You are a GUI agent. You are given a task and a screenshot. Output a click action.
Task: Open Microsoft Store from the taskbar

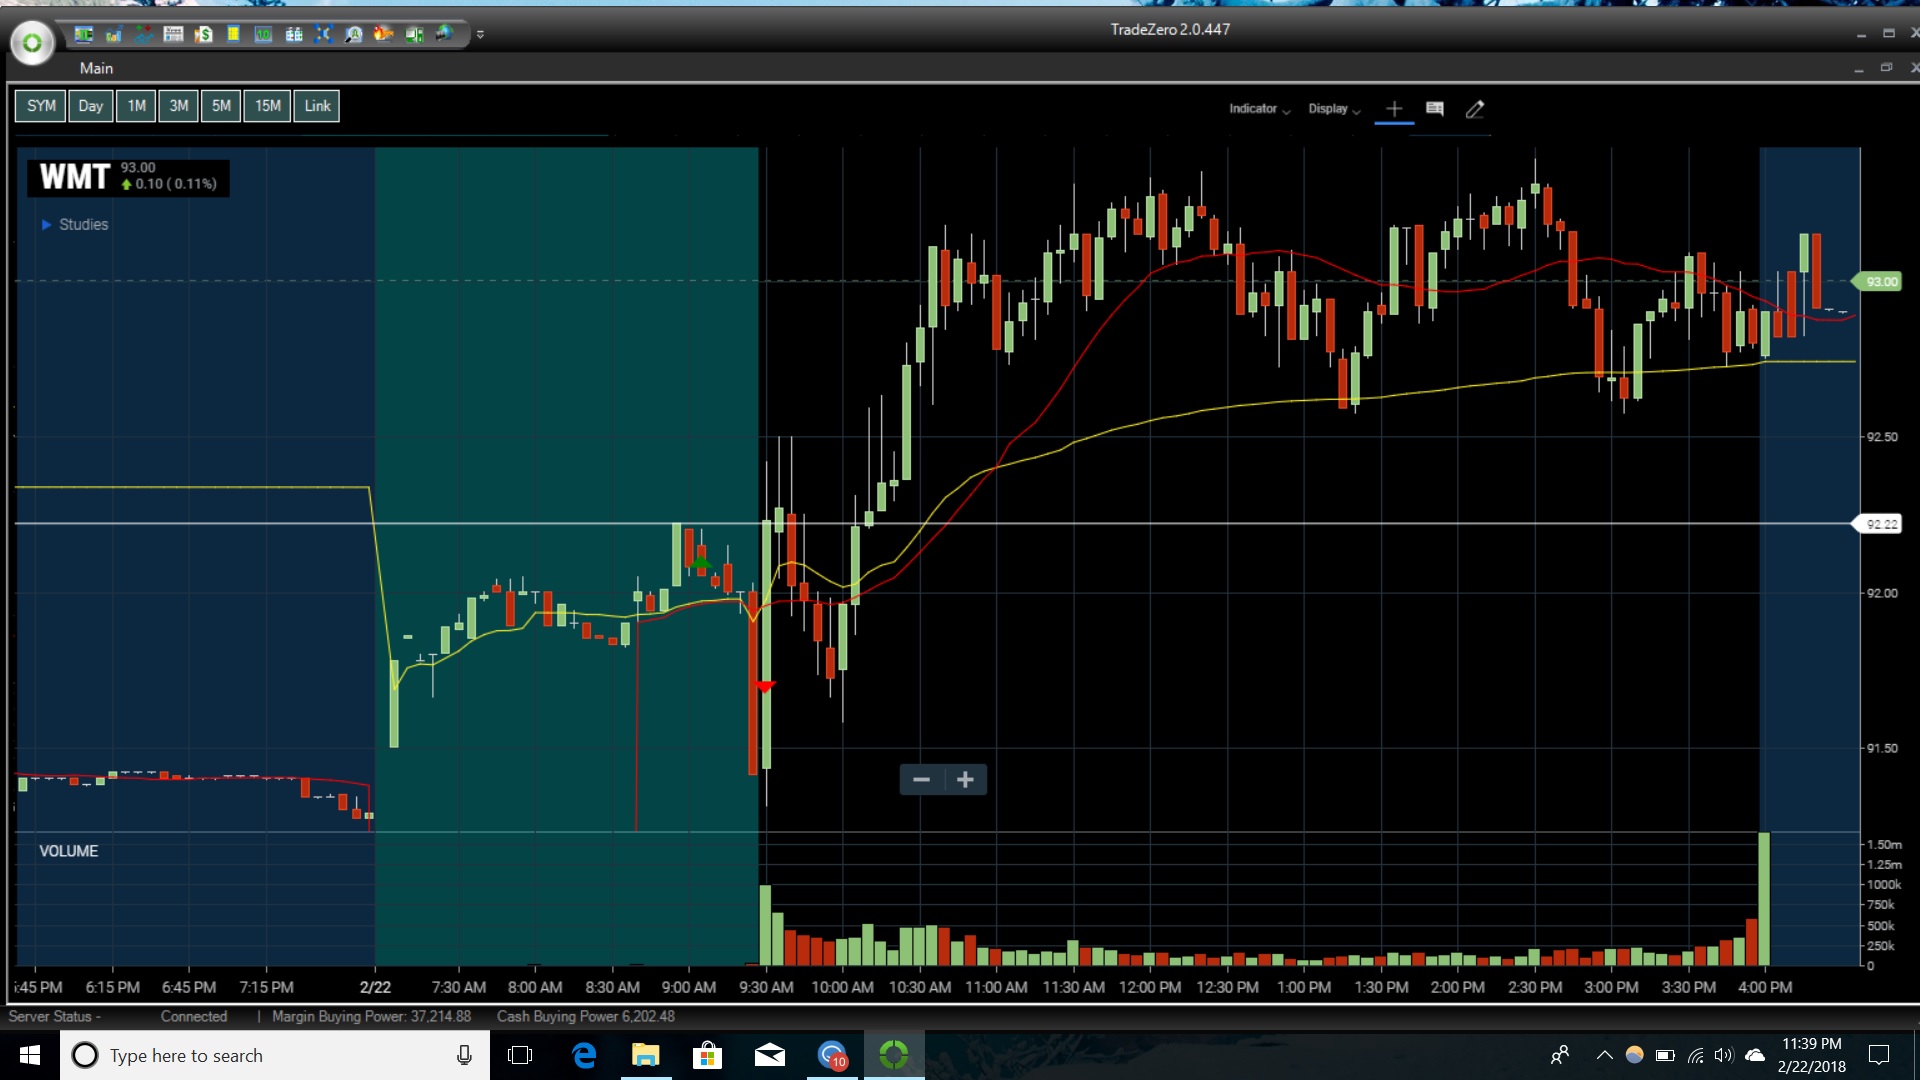coord(707,1055)
